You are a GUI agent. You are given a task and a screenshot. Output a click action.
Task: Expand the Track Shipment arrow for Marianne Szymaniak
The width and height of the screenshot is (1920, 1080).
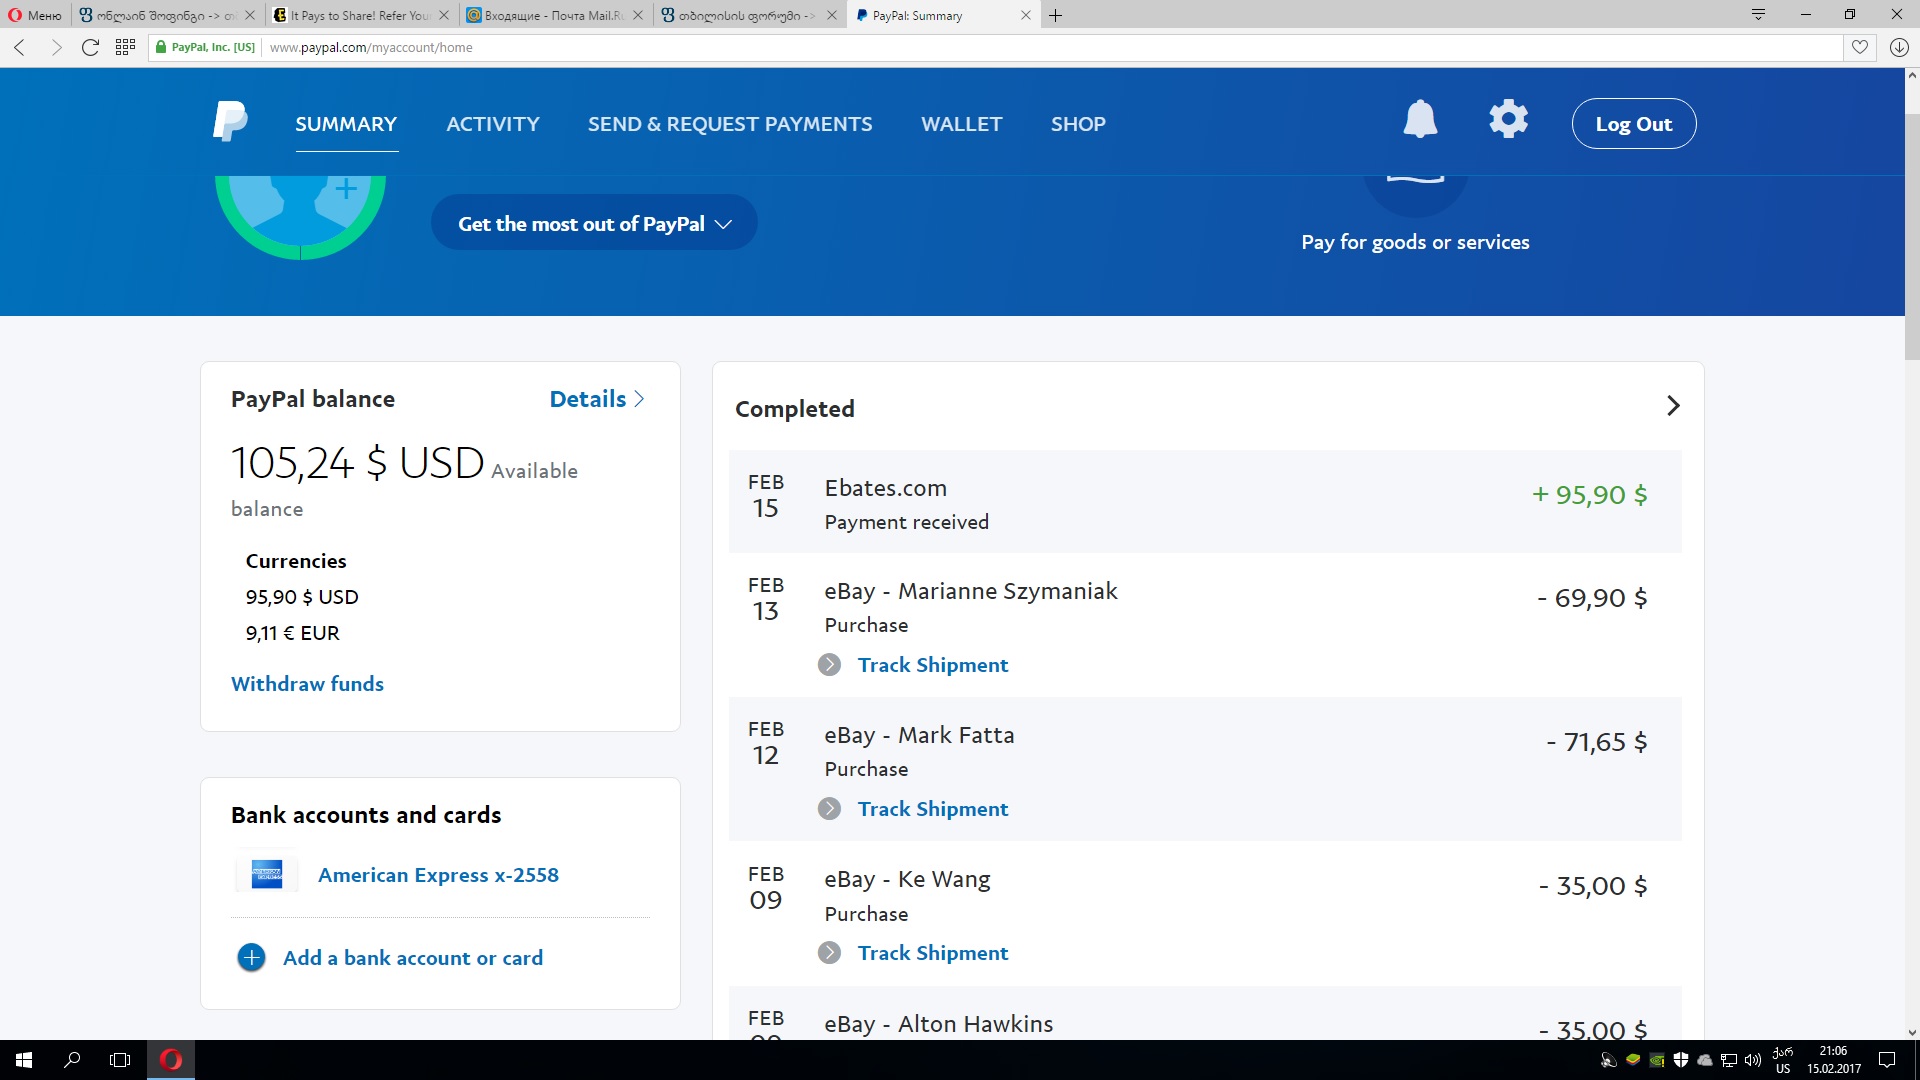click(829, 665)
